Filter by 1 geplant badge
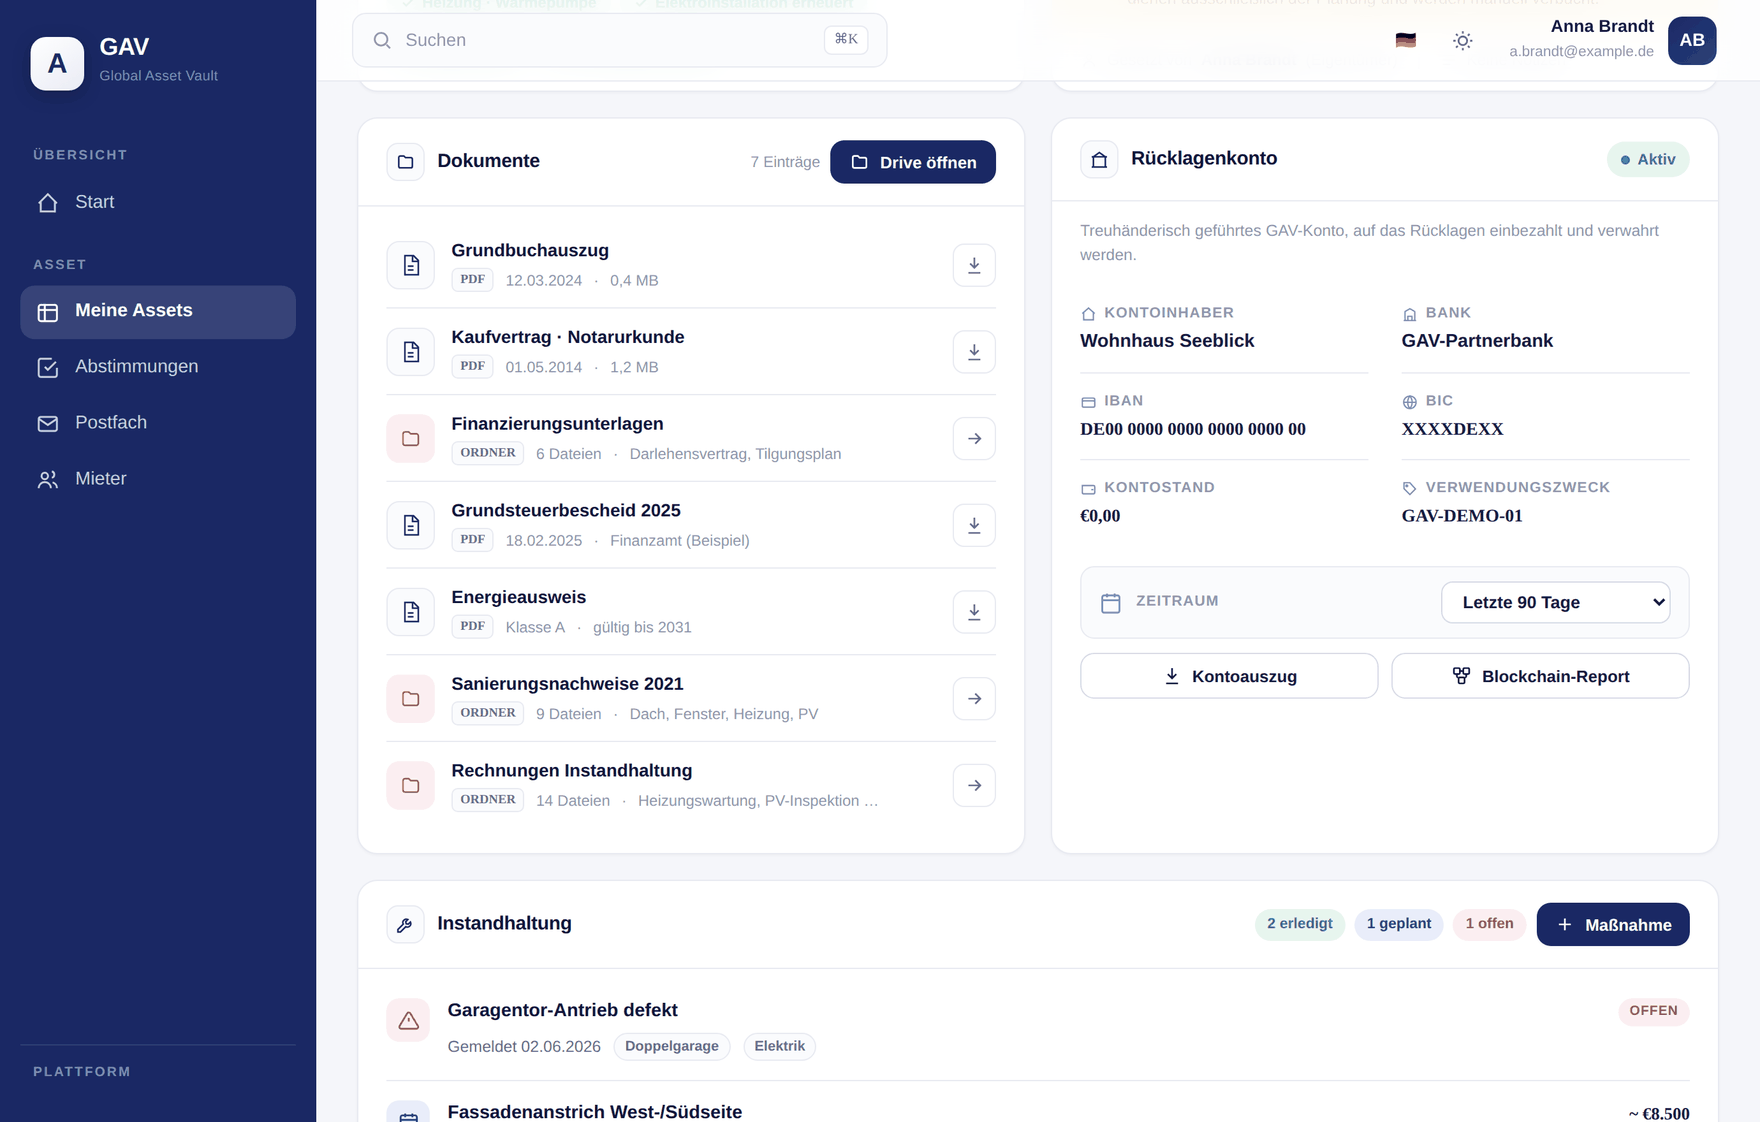Screen dimensions: 1760x1122 click(1398, 924)
